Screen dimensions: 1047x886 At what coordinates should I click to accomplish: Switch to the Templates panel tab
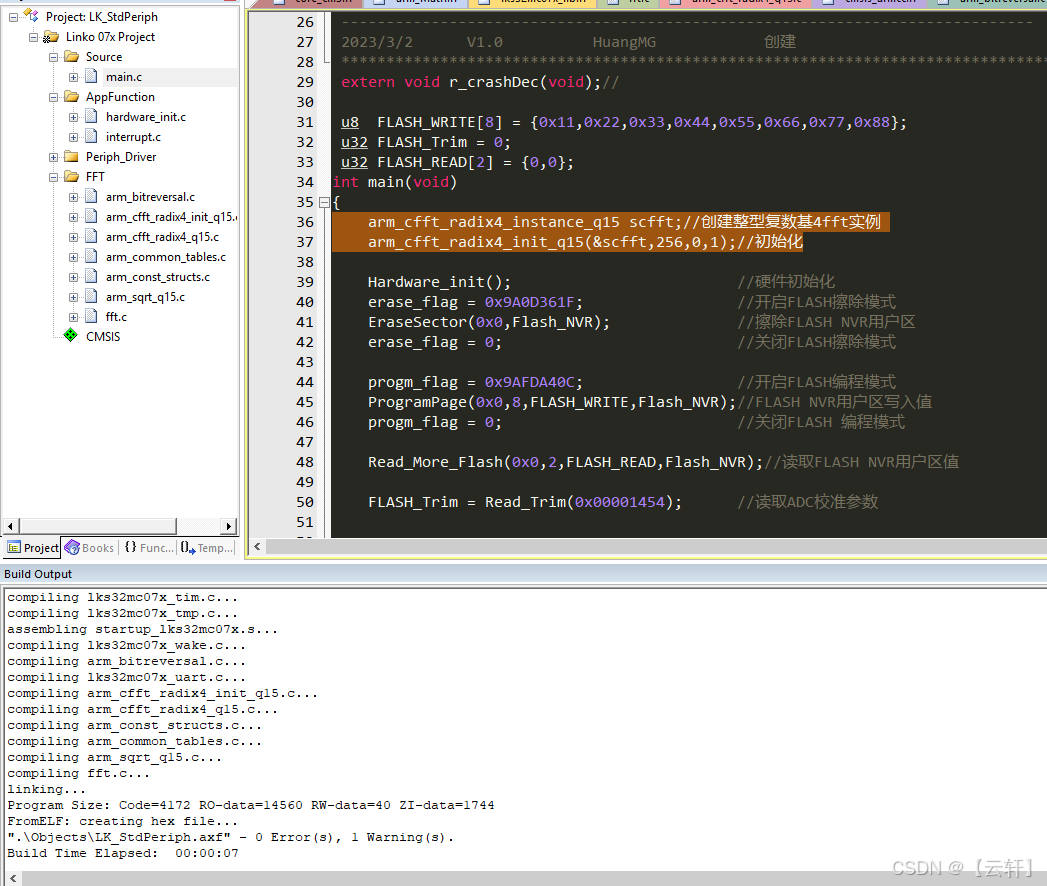click(206, 547)
